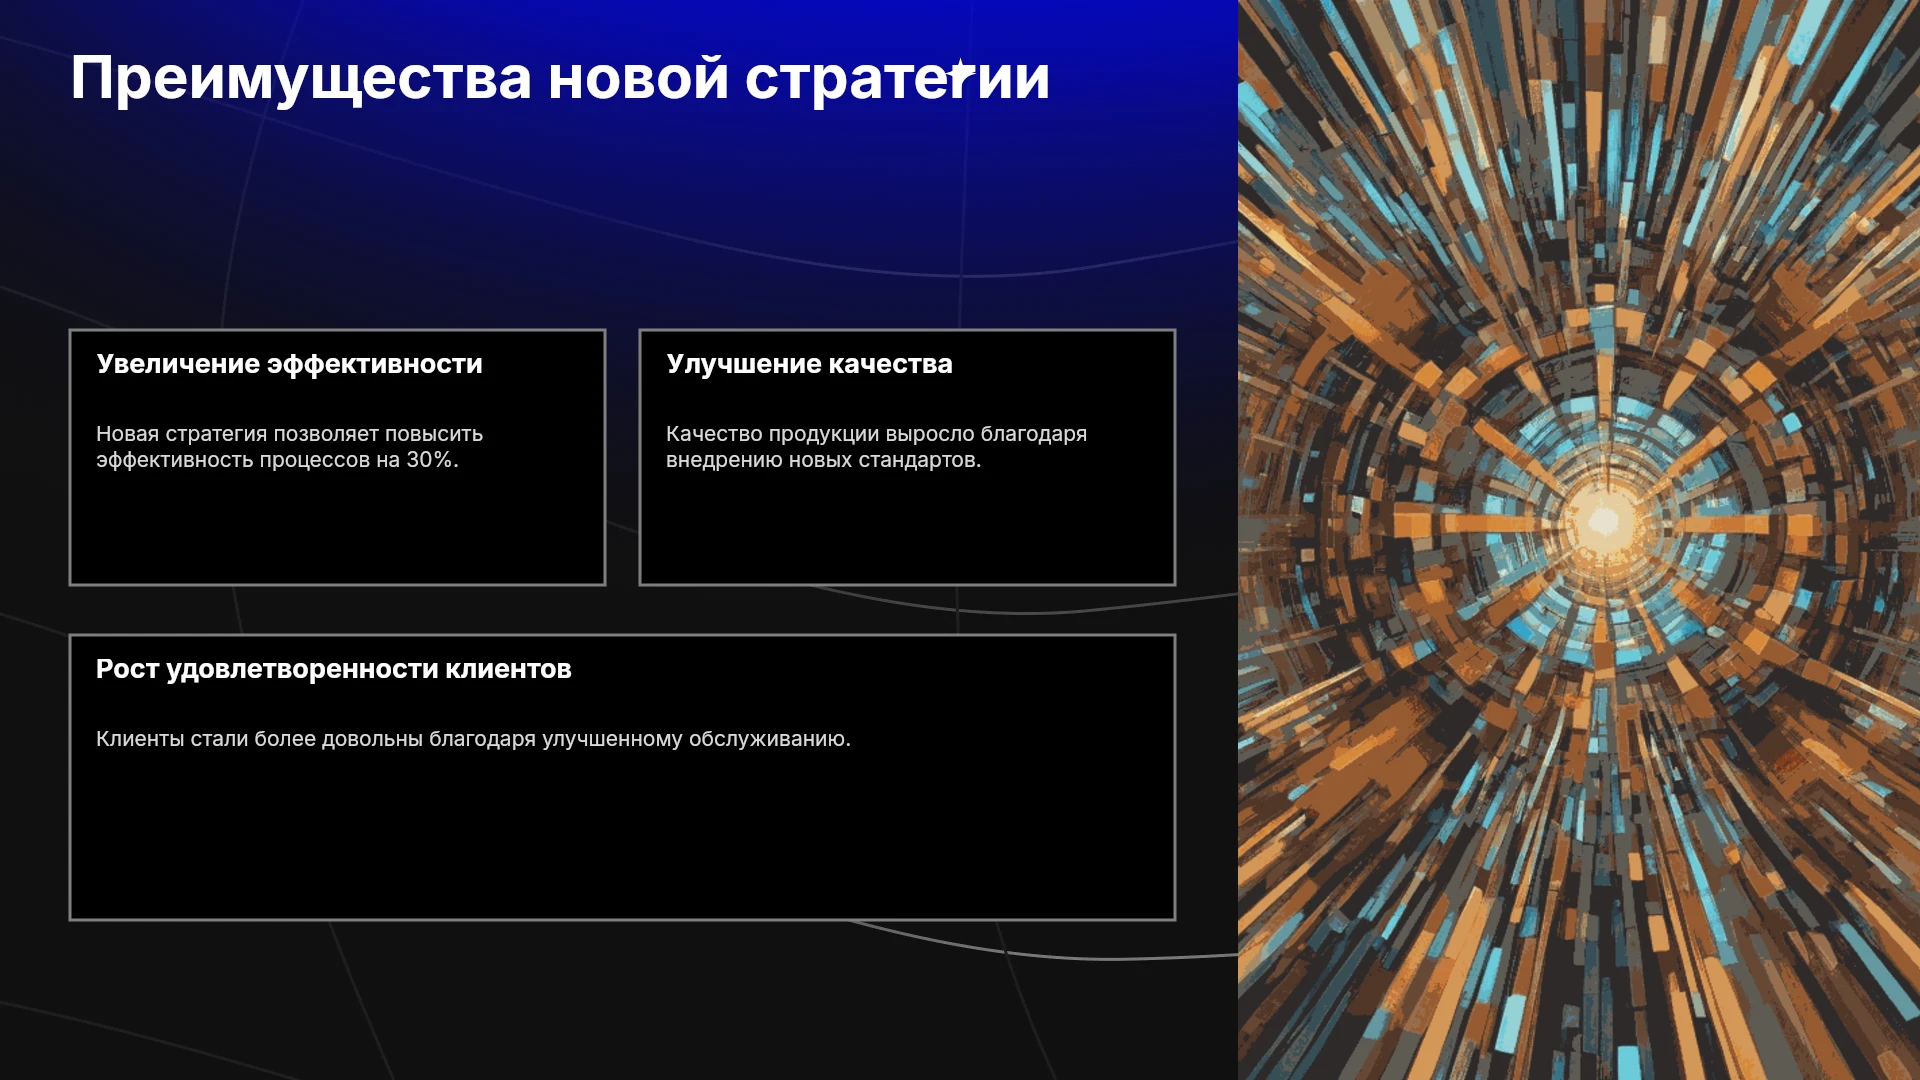Select the heading "Улучшение качества"
Viewport: 1920px width, 1080px height.
click(x=809, y=364)
